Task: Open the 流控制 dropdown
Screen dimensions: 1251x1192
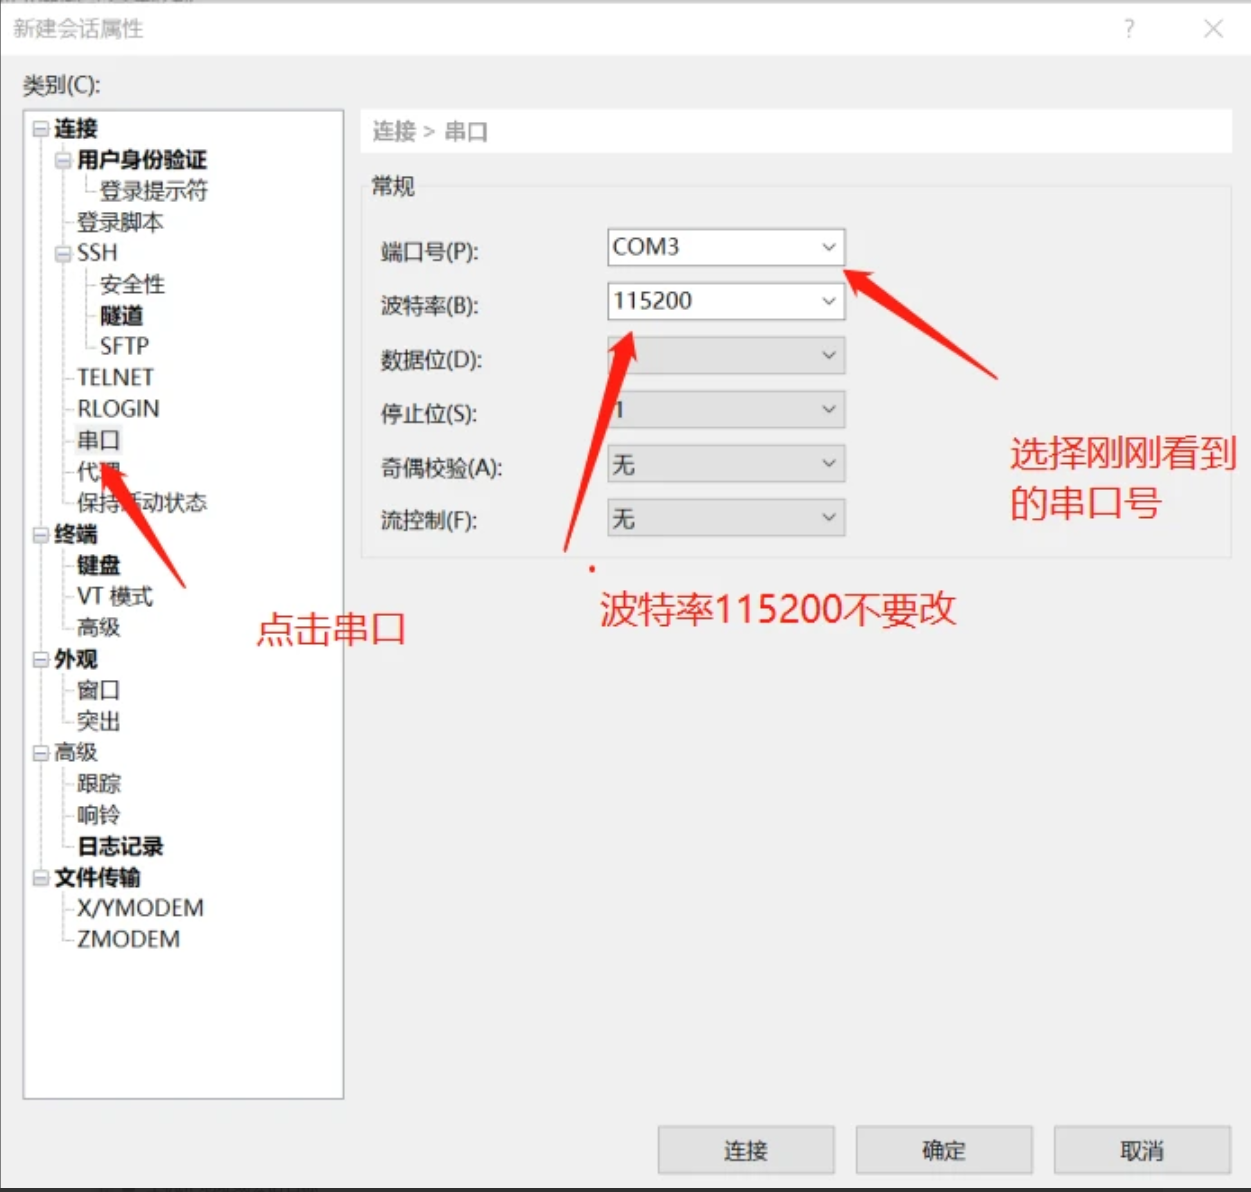Action: [x=726, y=518]
